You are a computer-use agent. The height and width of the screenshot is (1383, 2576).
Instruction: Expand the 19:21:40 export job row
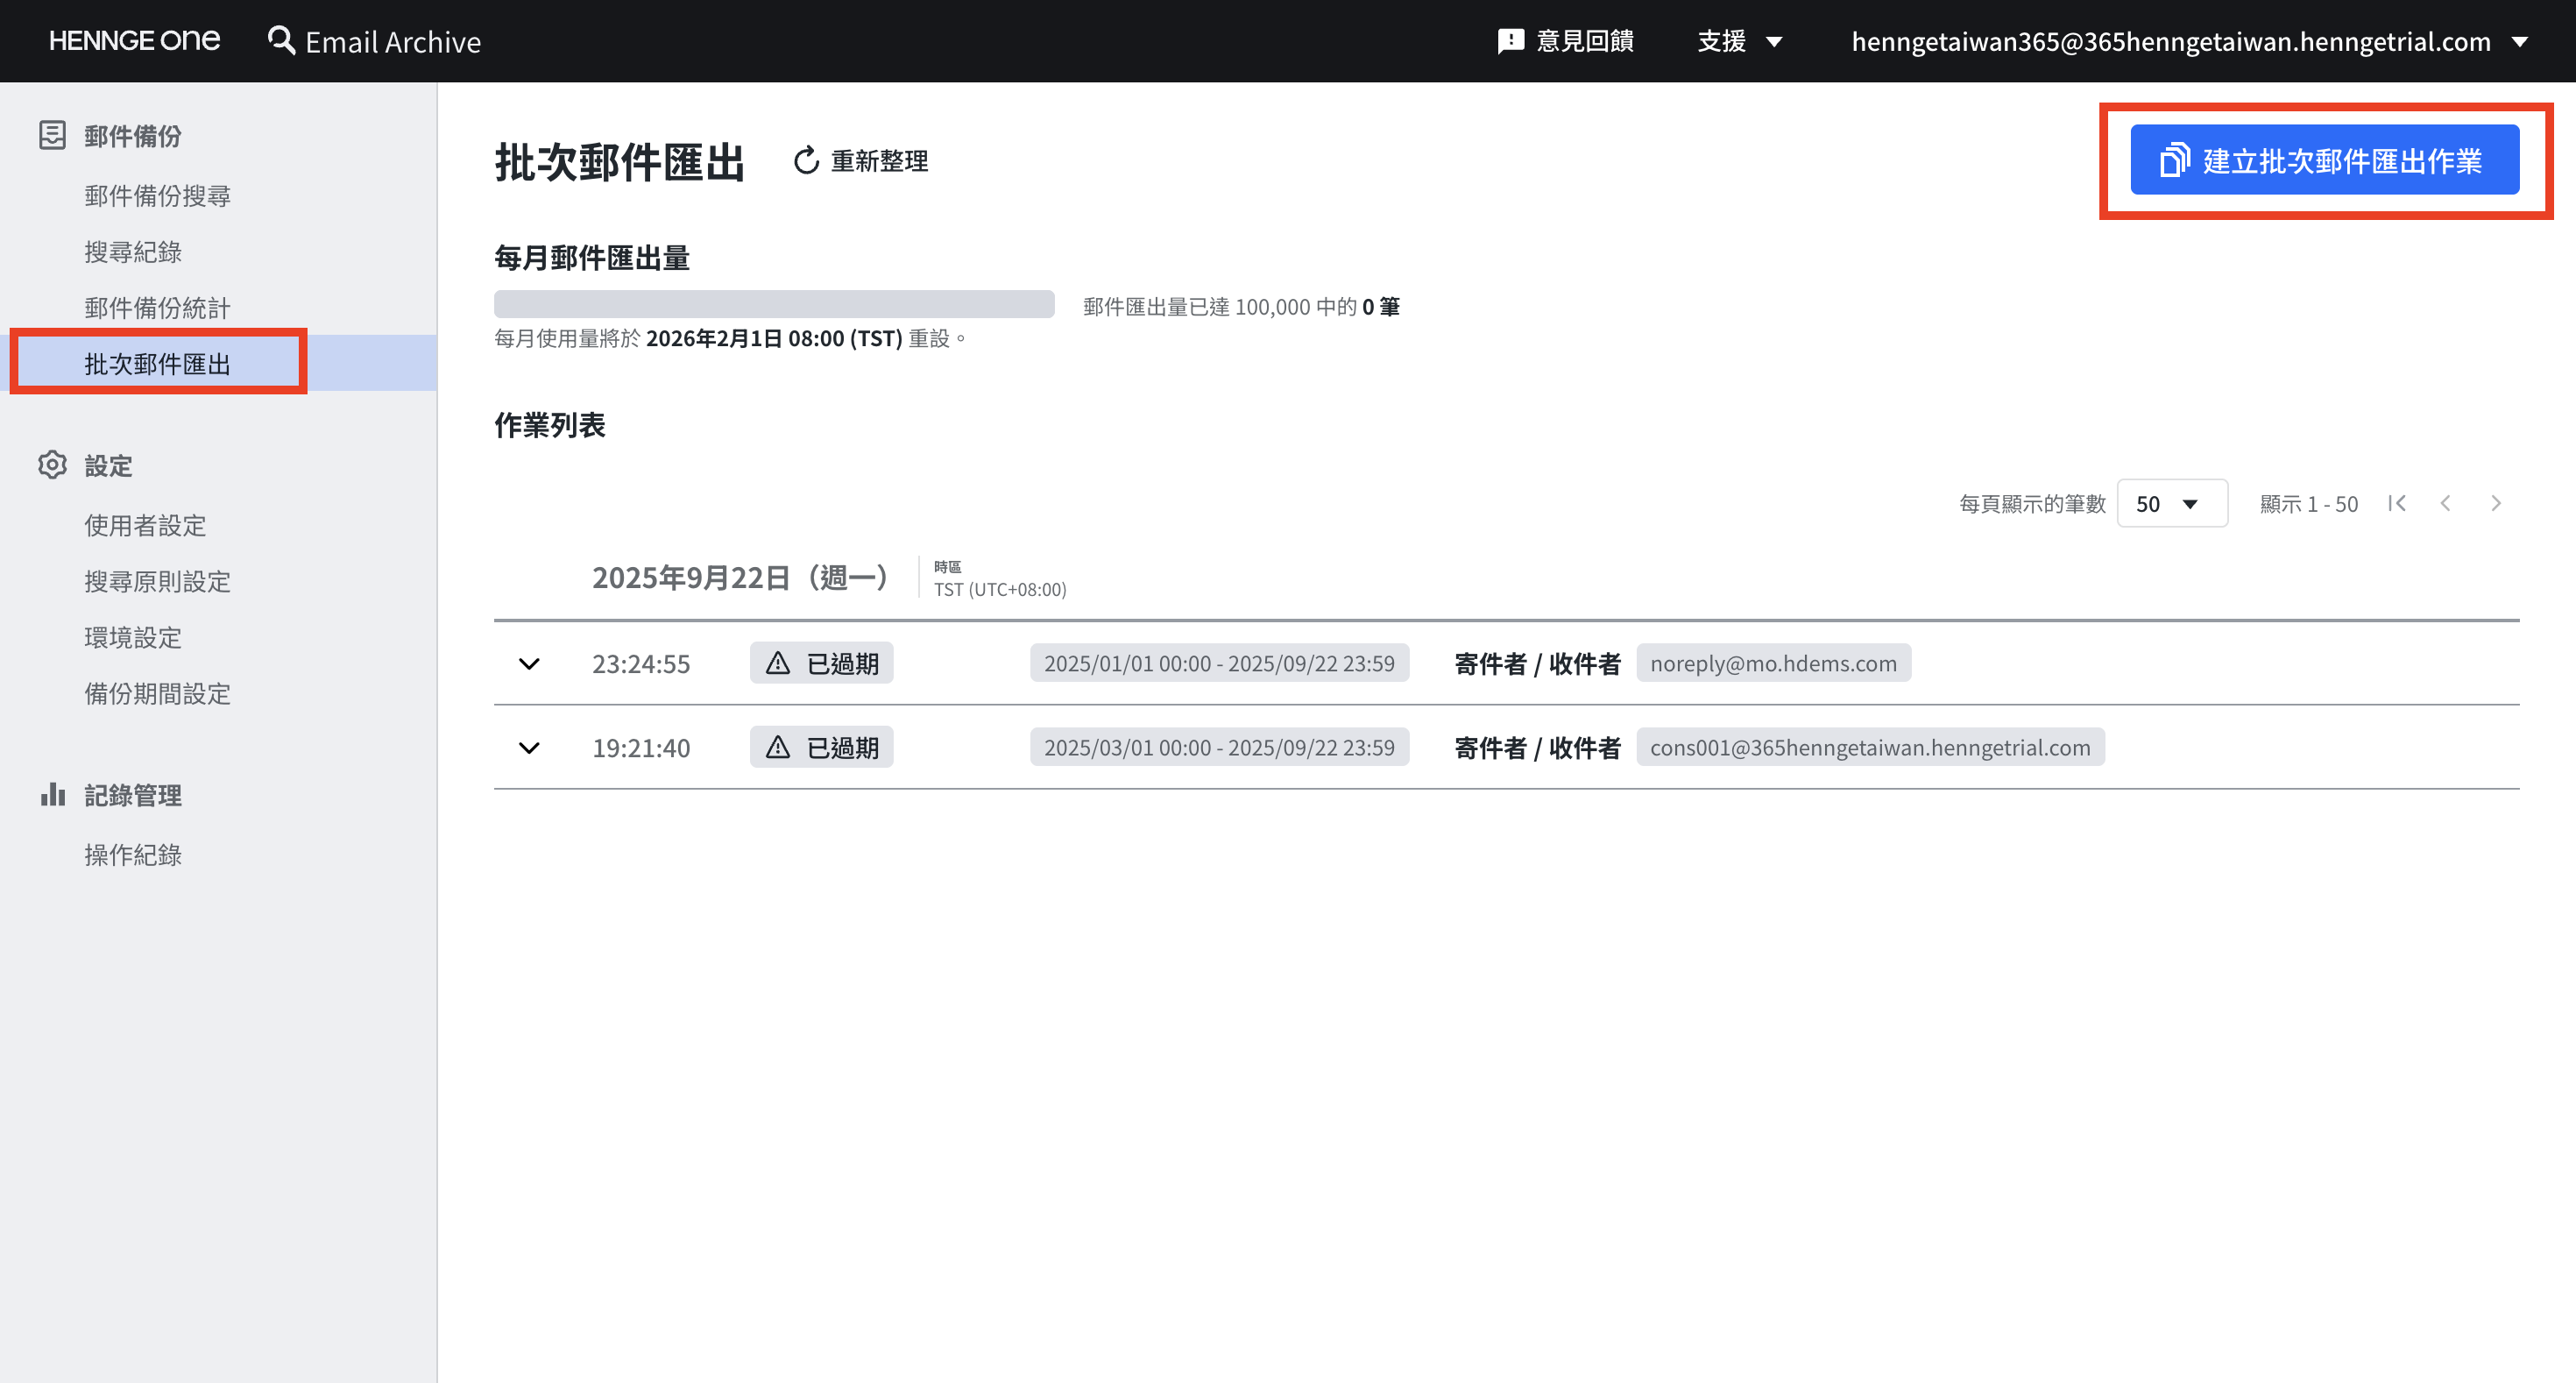(529, 748)
